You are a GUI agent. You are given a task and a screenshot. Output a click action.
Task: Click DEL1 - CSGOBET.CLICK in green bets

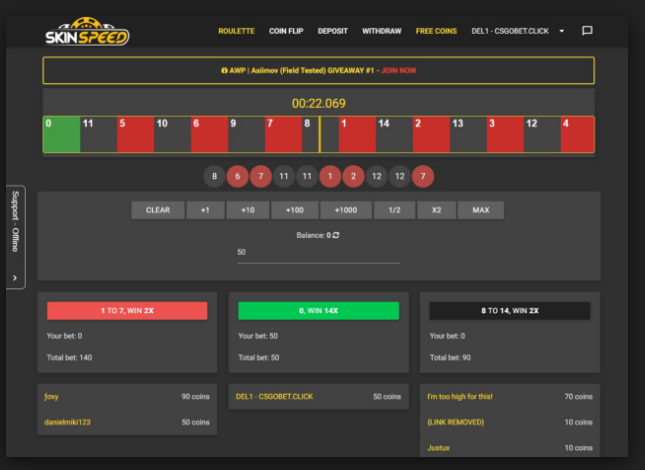point(274,397)
